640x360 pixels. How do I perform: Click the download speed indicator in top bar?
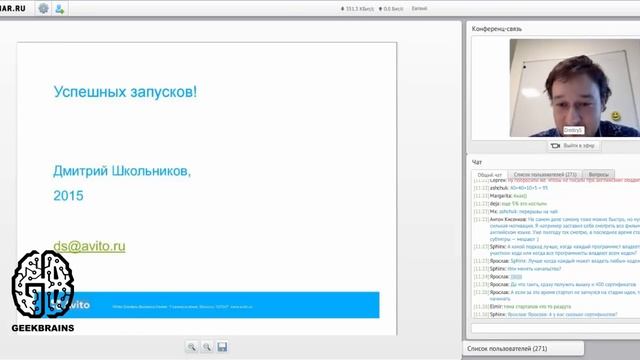tap(357, 9)
